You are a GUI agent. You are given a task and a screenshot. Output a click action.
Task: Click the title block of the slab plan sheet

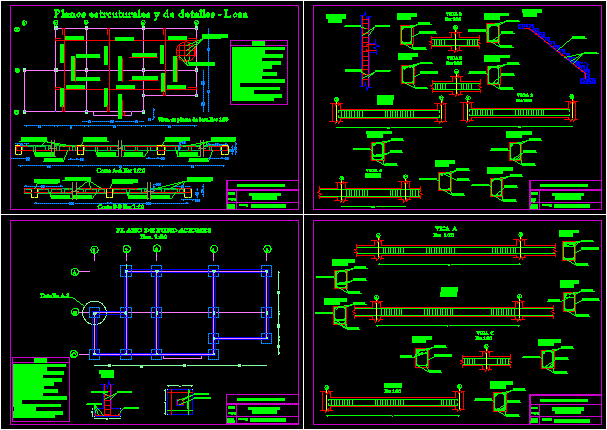click(x=262, y=194)
